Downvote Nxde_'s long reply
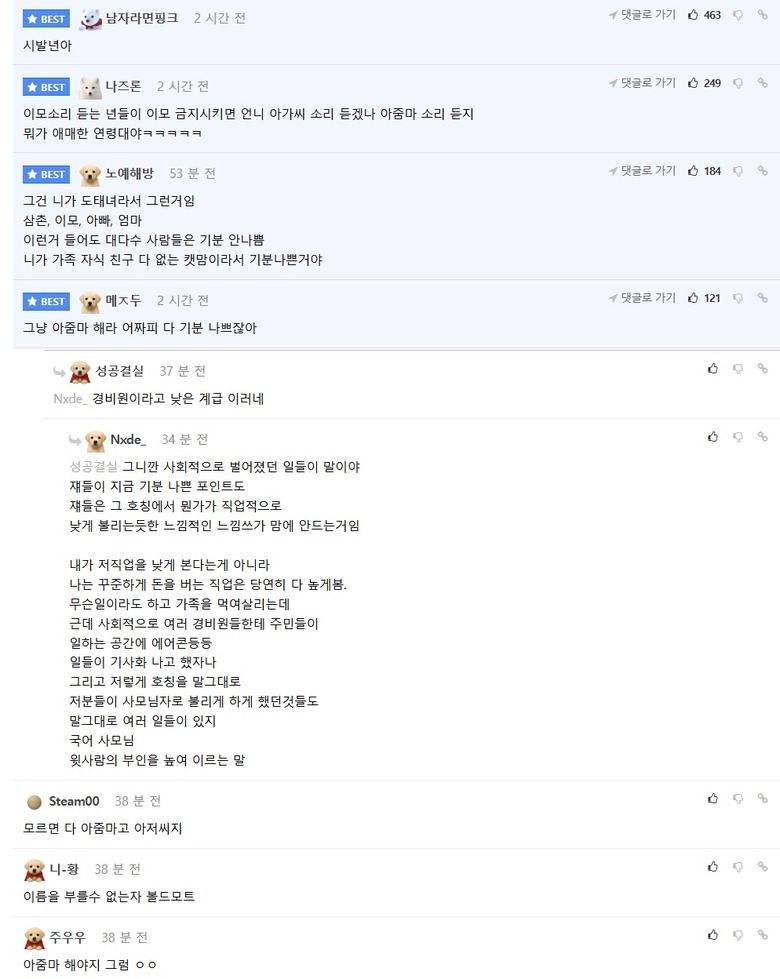This screenshot has height=979, width=780. click(738, 437)
